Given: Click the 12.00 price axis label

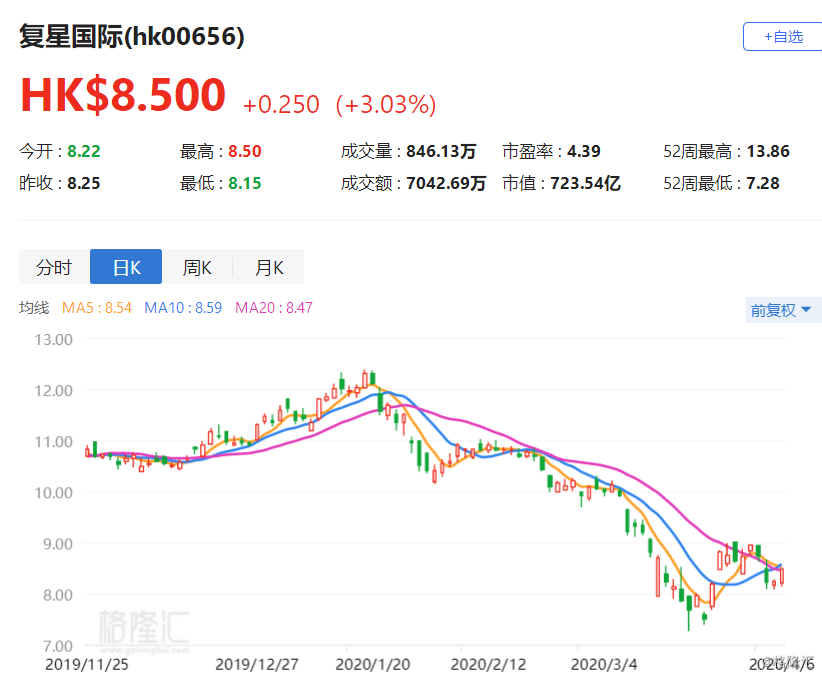Looking at the screenshot, I should [53, 391].
